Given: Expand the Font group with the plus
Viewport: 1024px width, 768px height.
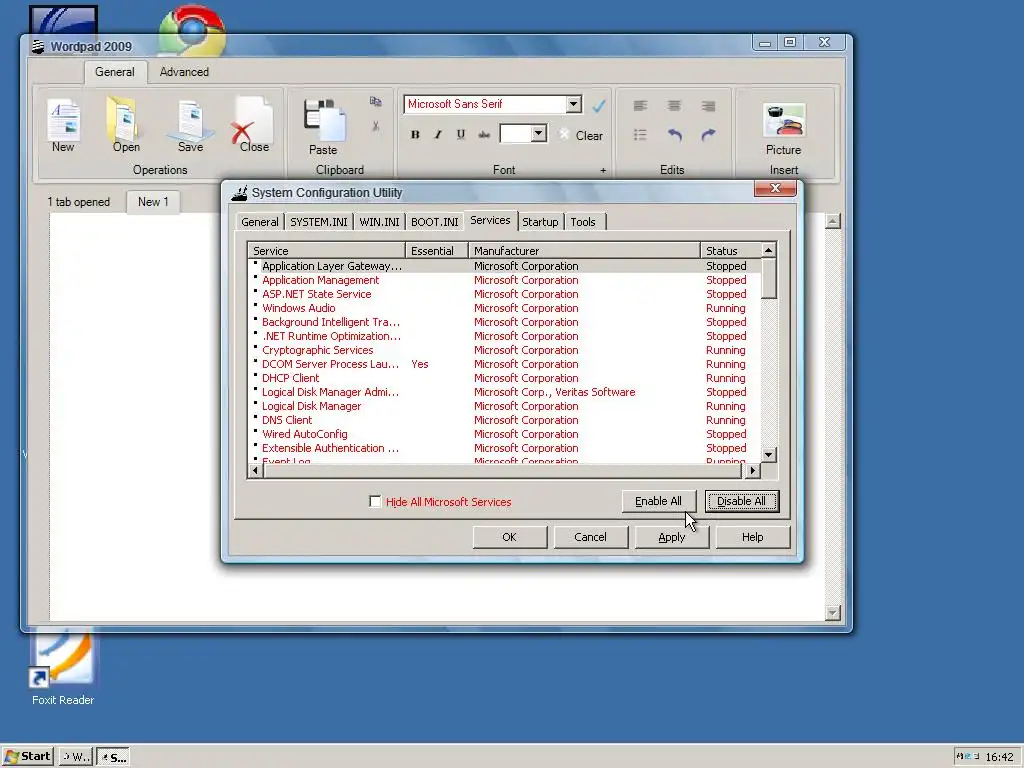Looking at the screenshot, I should (x=603, y=170).
